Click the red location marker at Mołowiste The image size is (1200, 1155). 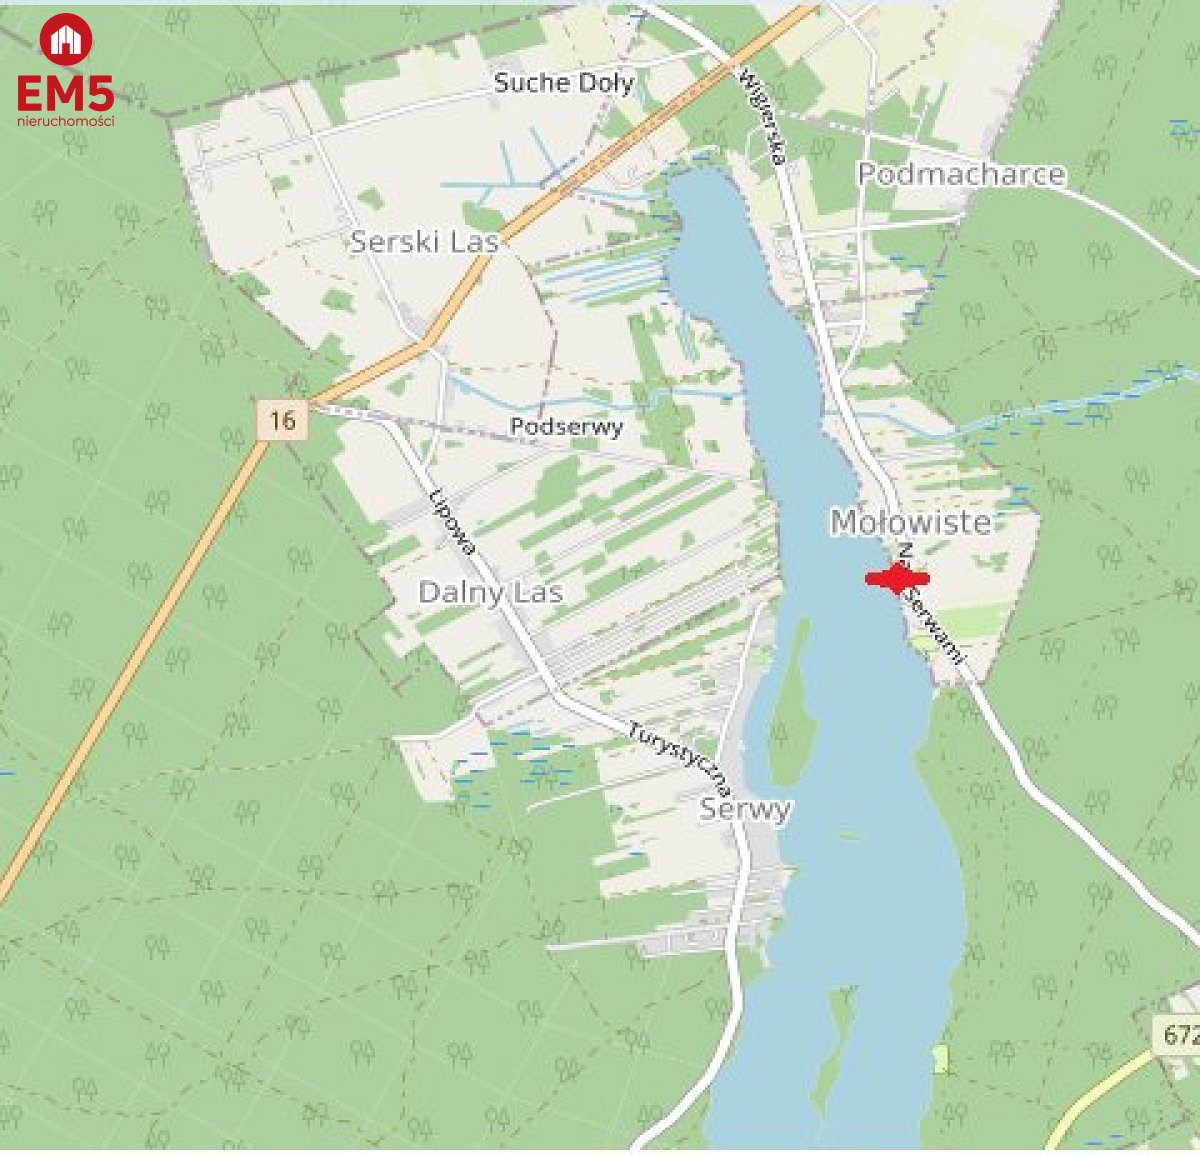click(897, 578)
